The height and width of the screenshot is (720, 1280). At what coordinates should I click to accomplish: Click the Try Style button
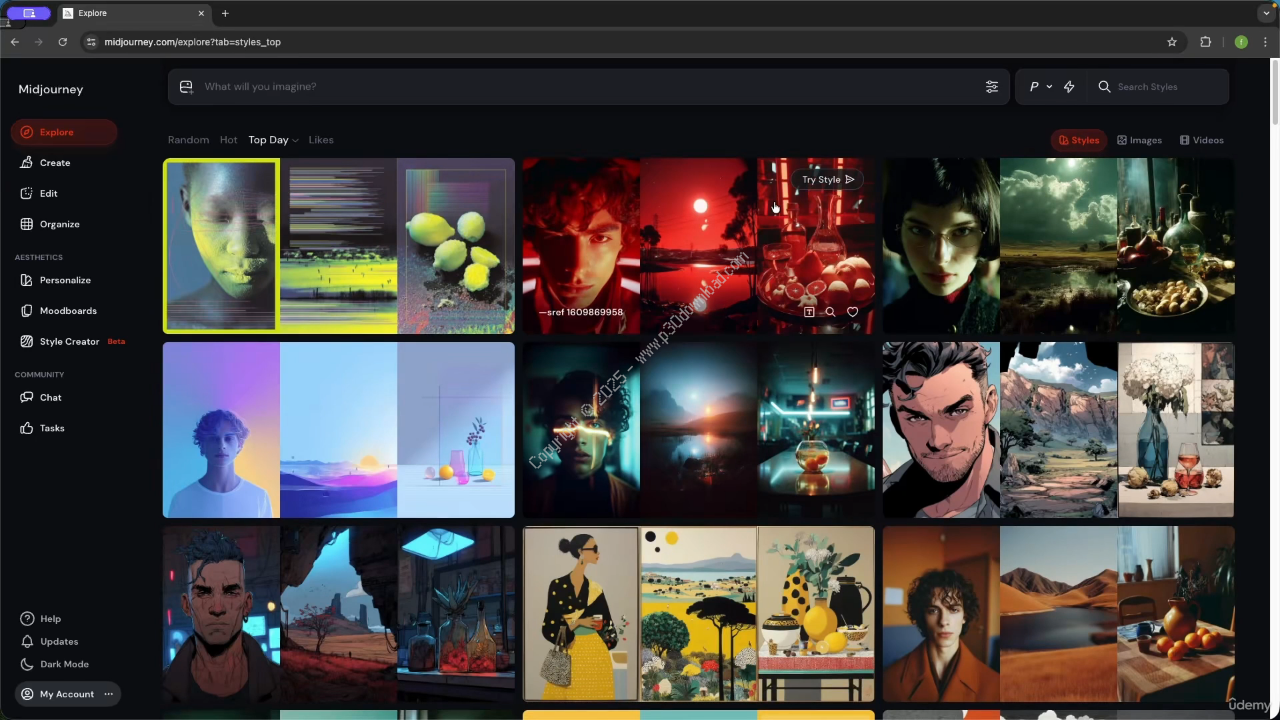827,180
